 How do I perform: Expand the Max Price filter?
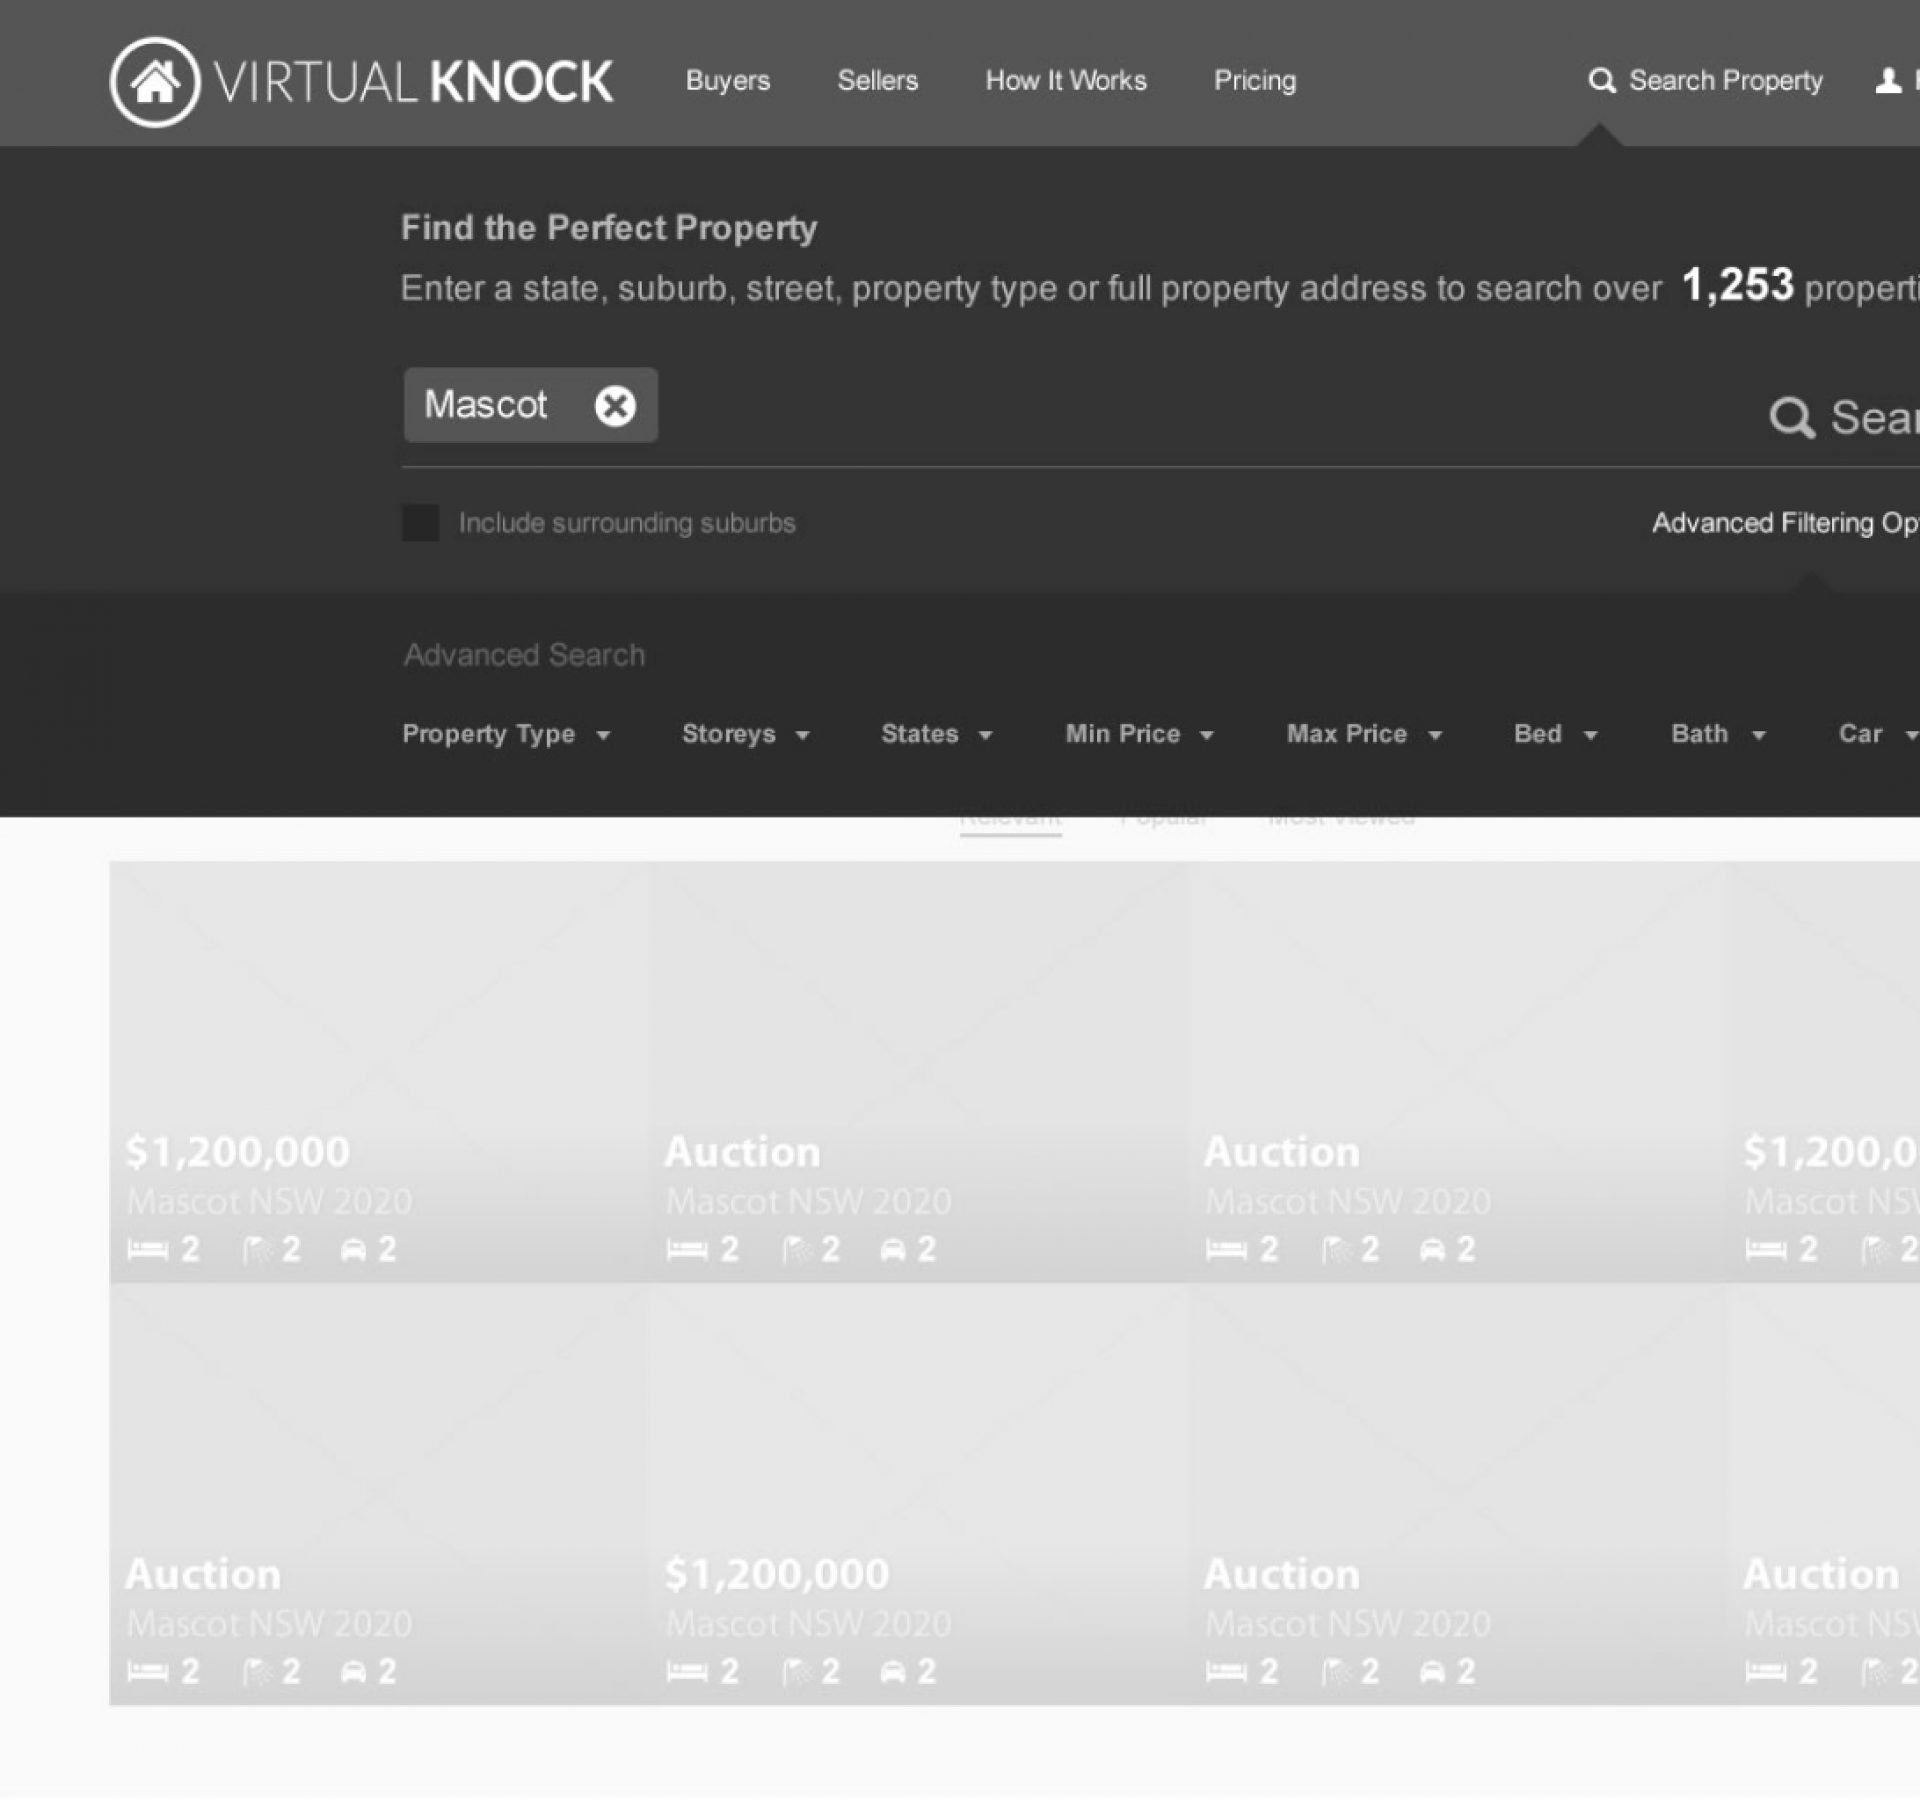1364,735
